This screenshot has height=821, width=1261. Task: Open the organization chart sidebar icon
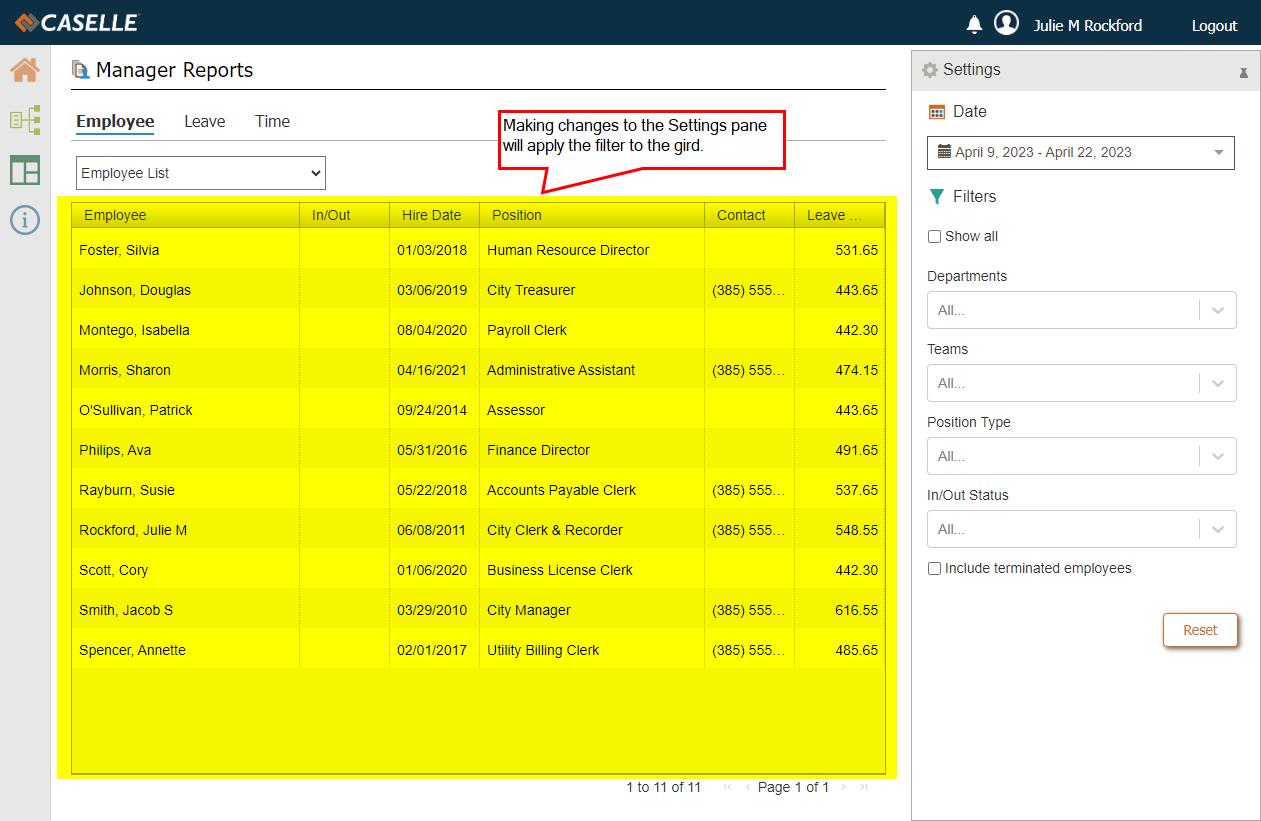(x=25, y=120)
